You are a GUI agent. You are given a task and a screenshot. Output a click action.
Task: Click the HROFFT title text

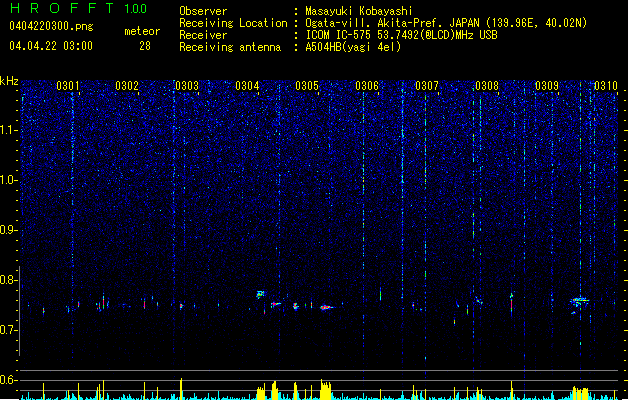[63, 8]
